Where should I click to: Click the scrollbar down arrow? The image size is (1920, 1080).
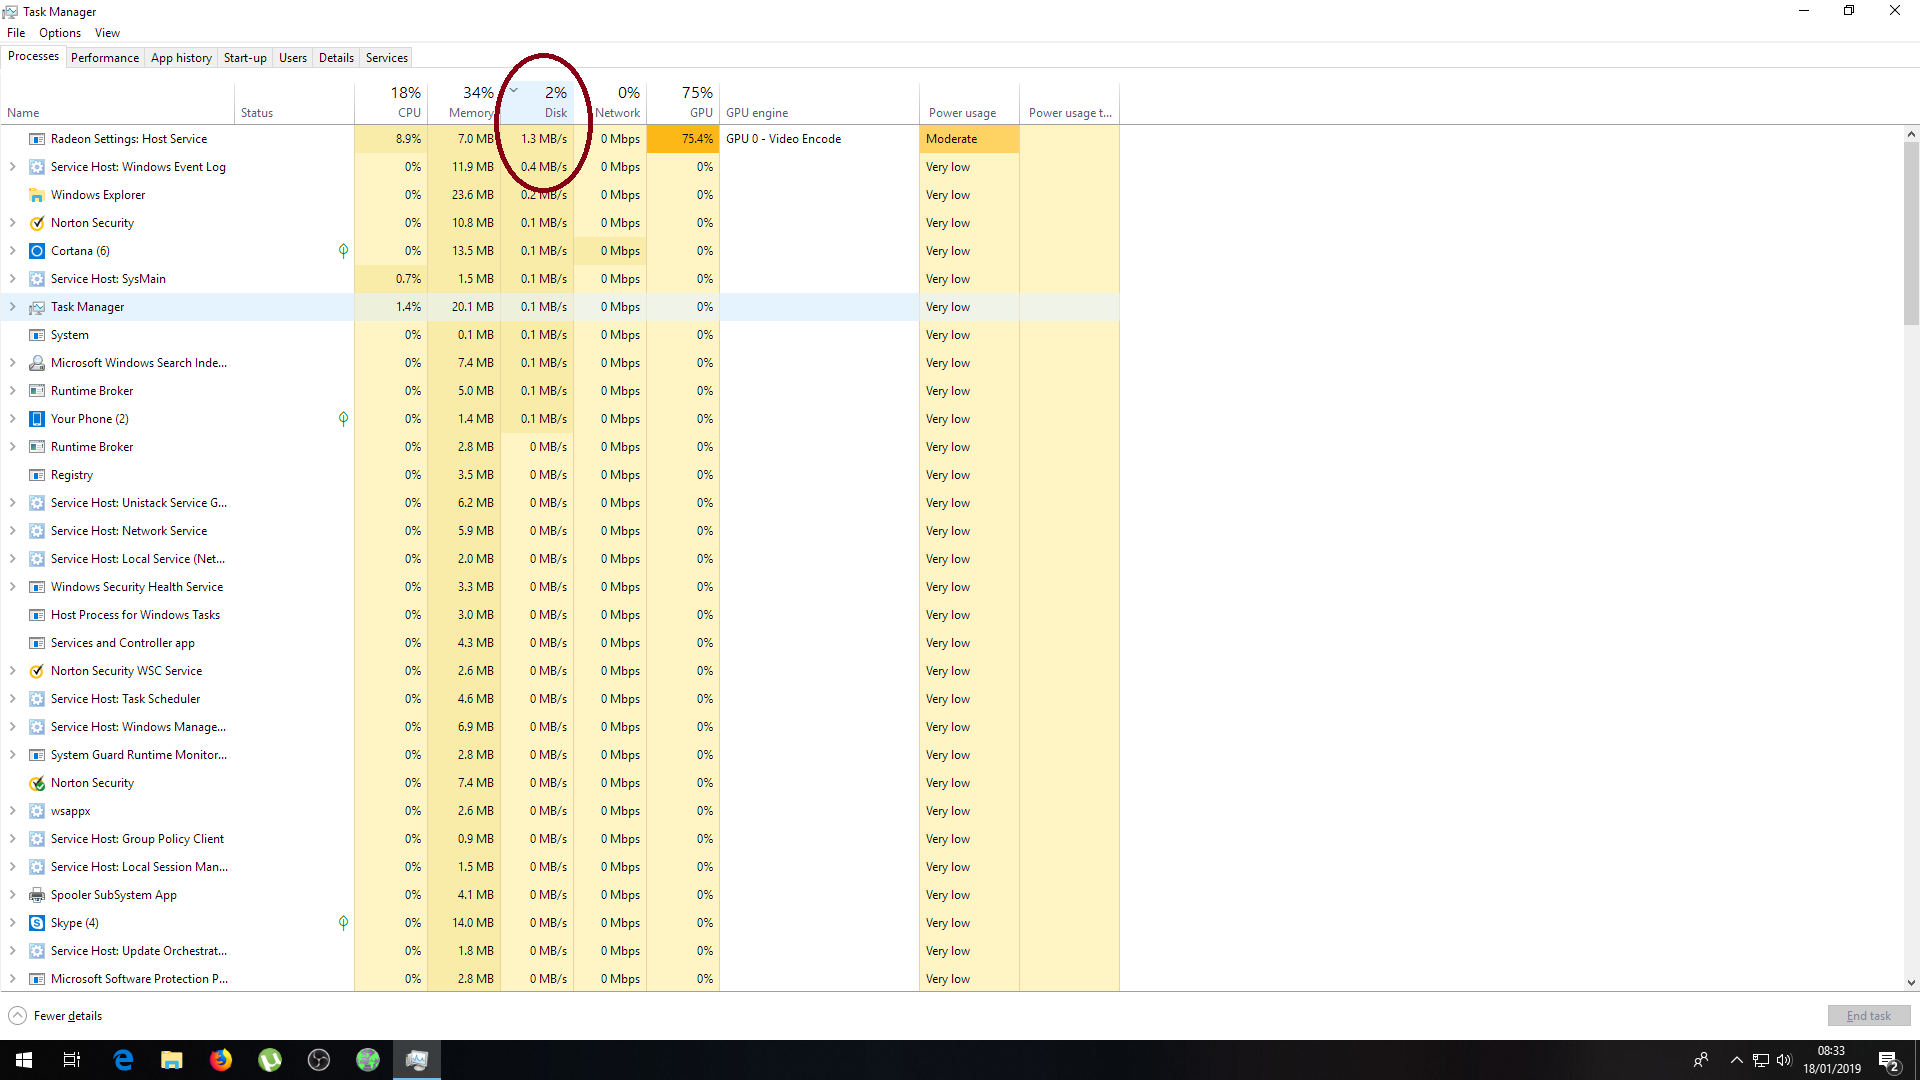(1911, 983)
